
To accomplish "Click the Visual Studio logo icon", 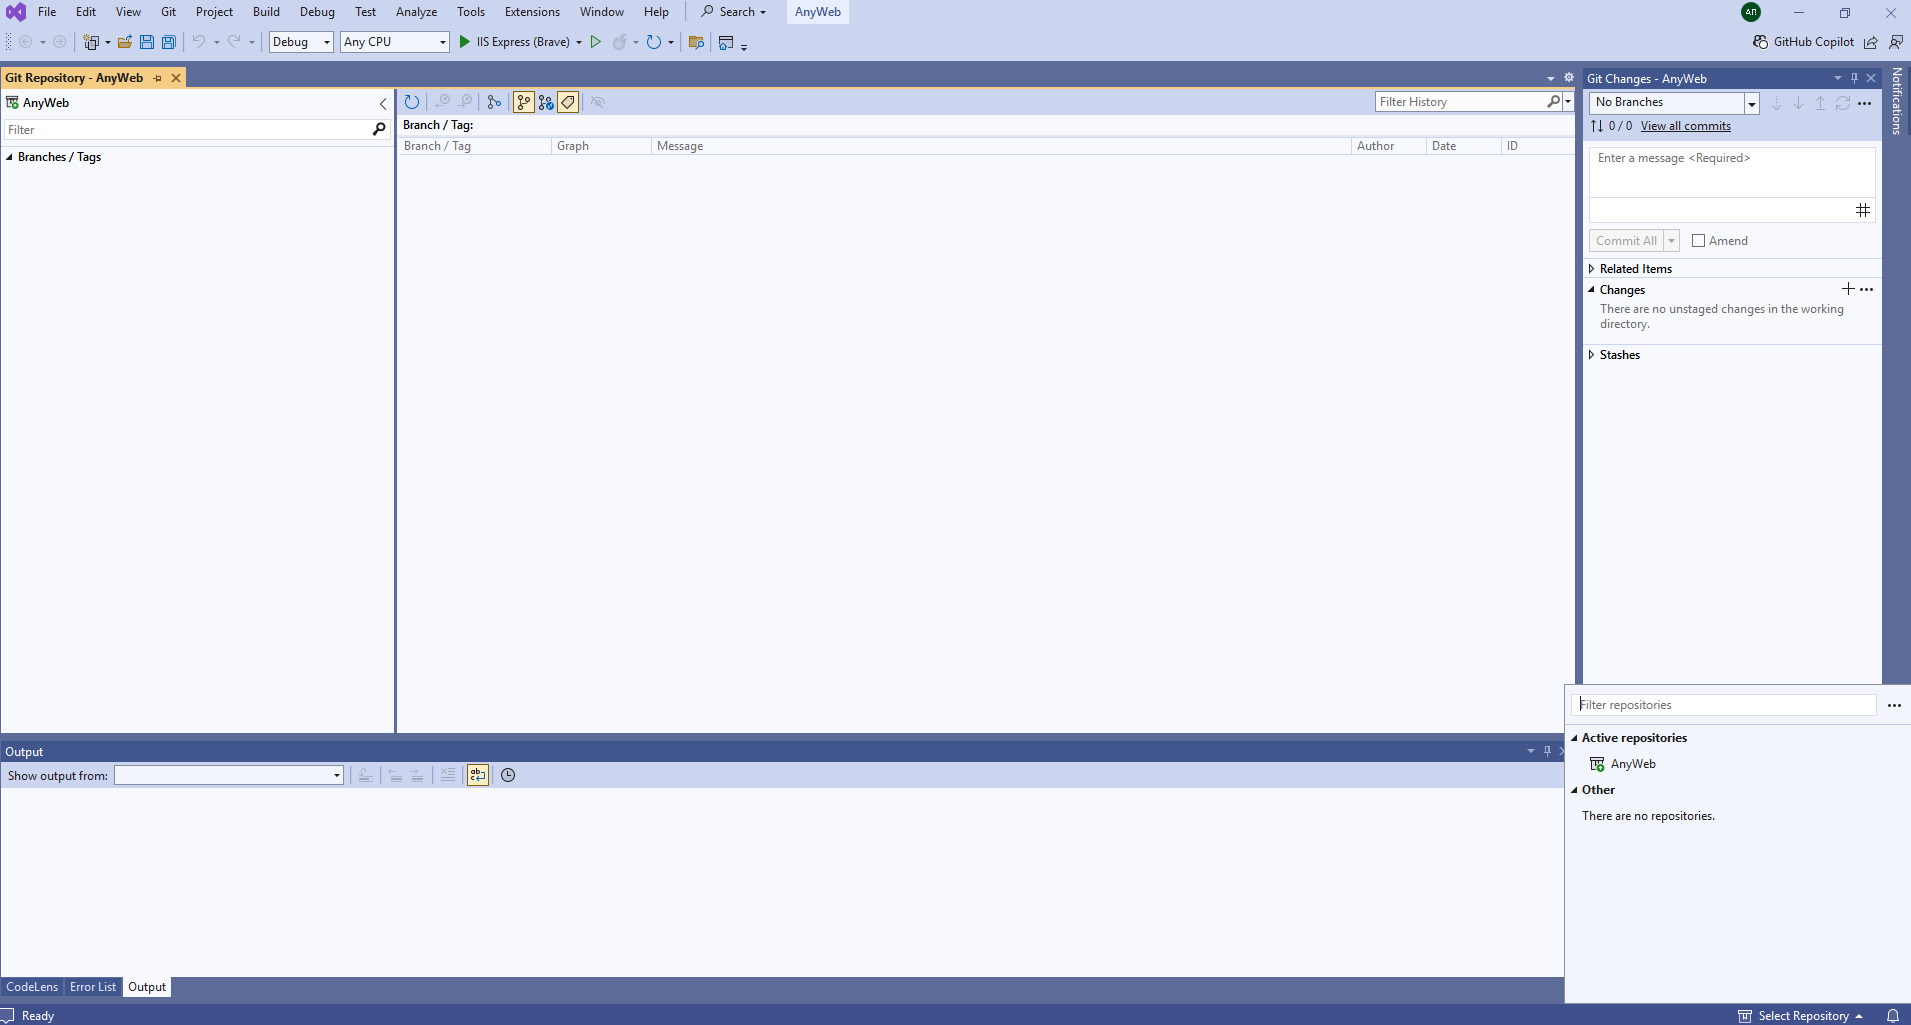I will click(16, 12).
